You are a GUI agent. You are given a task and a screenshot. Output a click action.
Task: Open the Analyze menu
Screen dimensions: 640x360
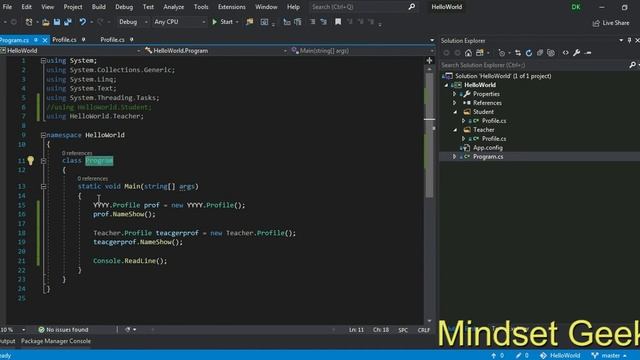click(173, 7)
